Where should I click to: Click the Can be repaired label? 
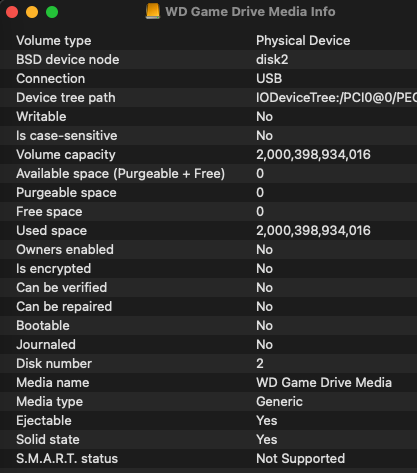click(x=64, y=307)
